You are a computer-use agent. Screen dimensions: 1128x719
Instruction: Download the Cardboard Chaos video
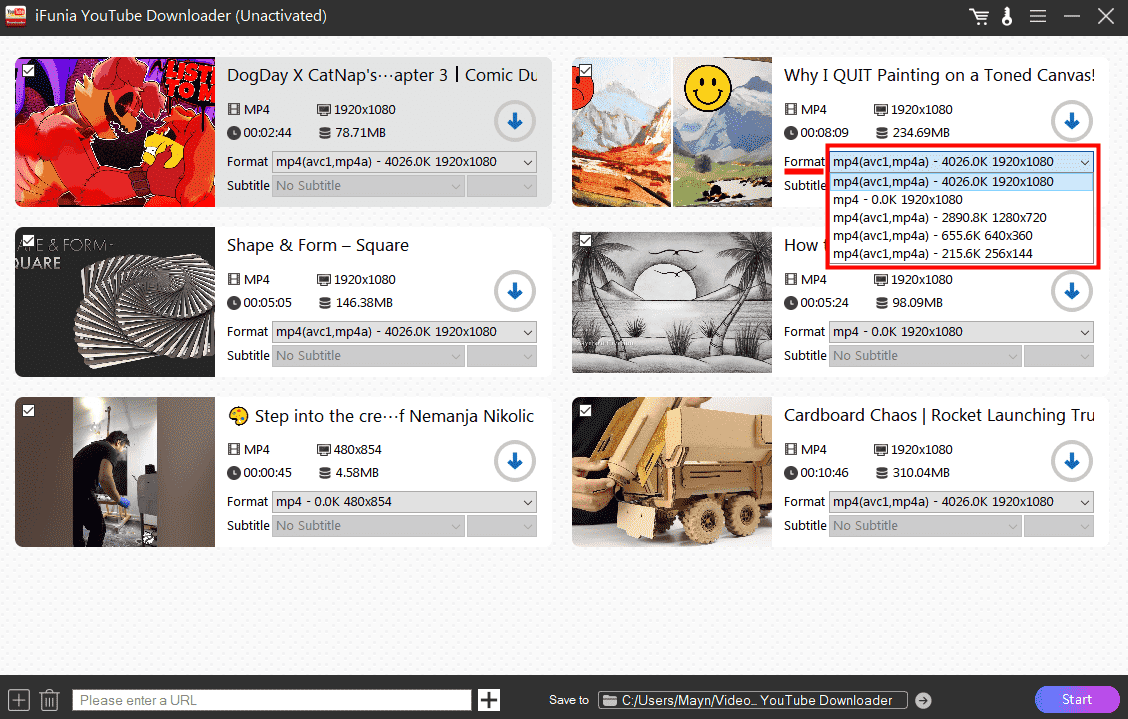coord(1071,462)
